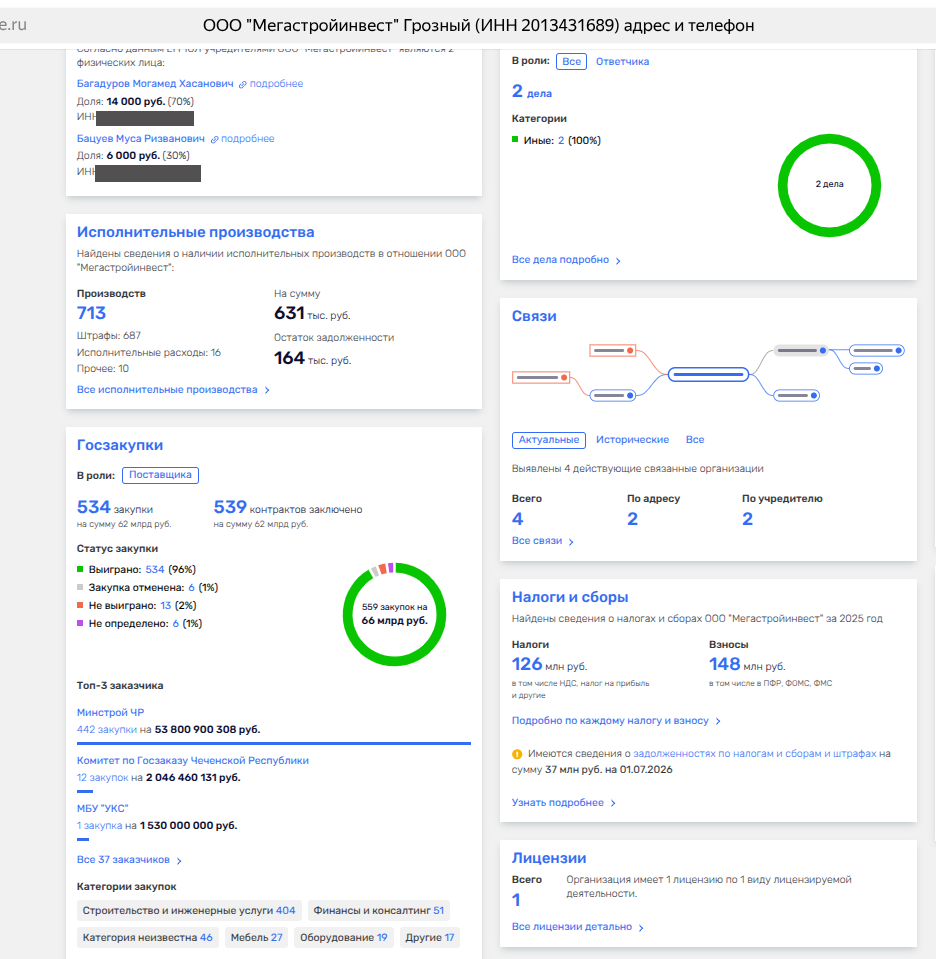The height and width of the screenshot is (959, 936).
Task: Open Все 37 заказчиков link
Action: click(123, 860)
